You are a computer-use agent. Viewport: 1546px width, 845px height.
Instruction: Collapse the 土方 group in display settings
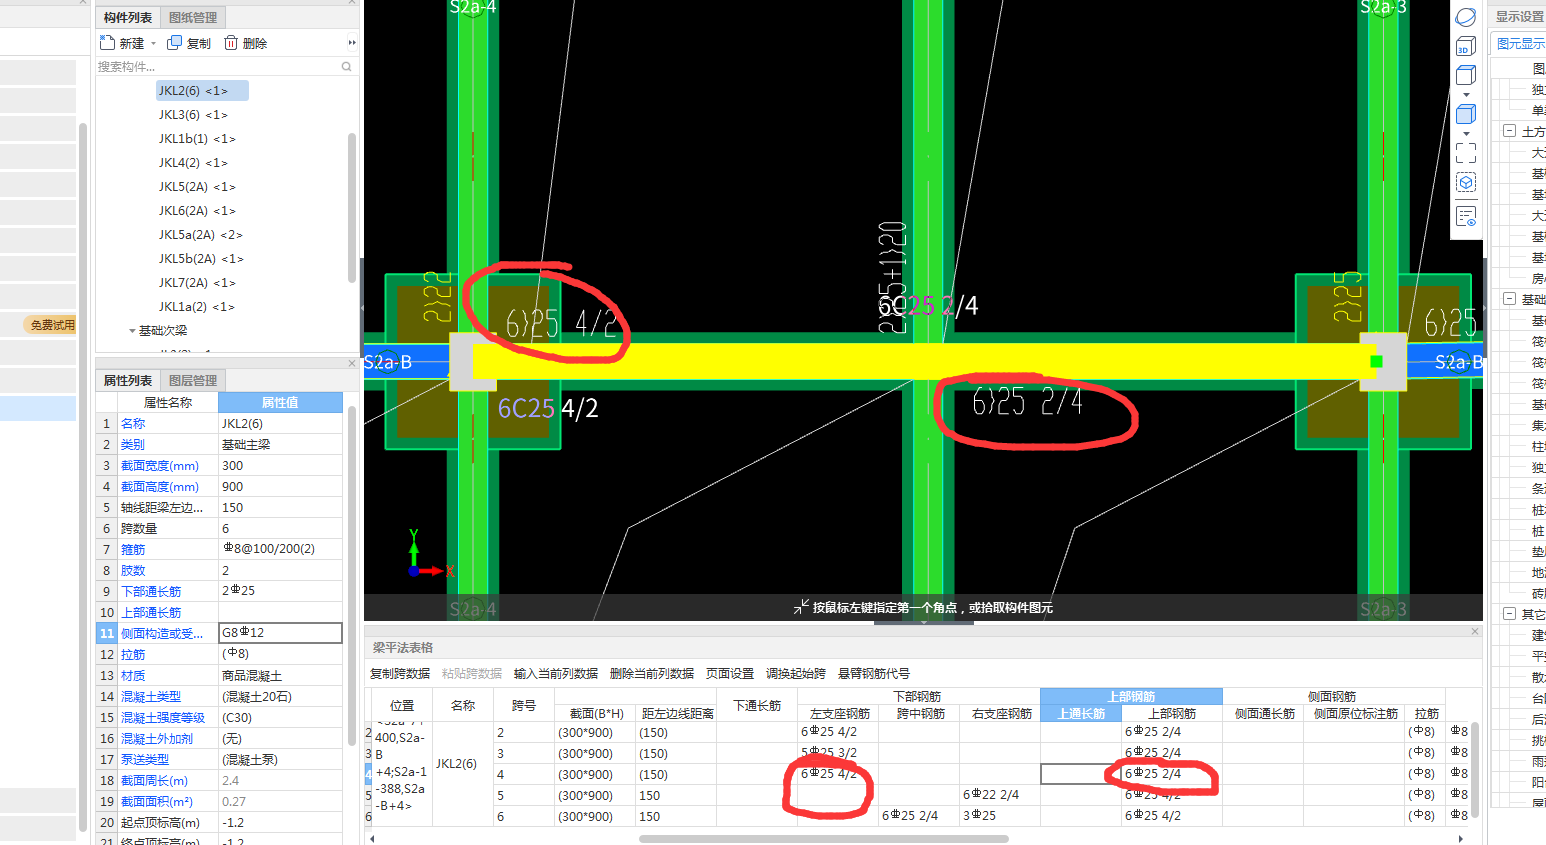click(1509, 131)
